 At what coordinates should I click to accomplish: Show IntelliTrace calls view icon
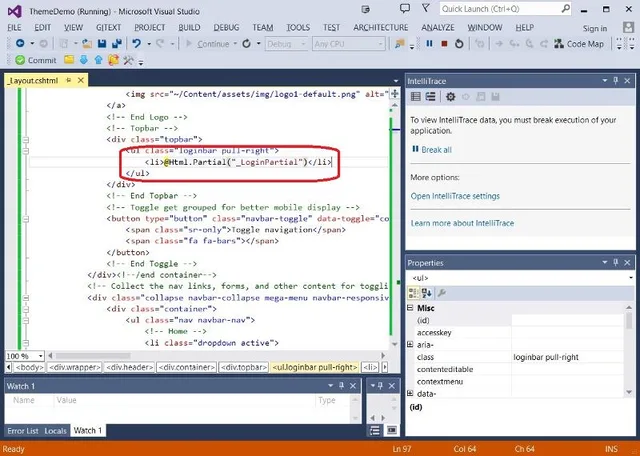pyautogui.click(x=430, y=97)
